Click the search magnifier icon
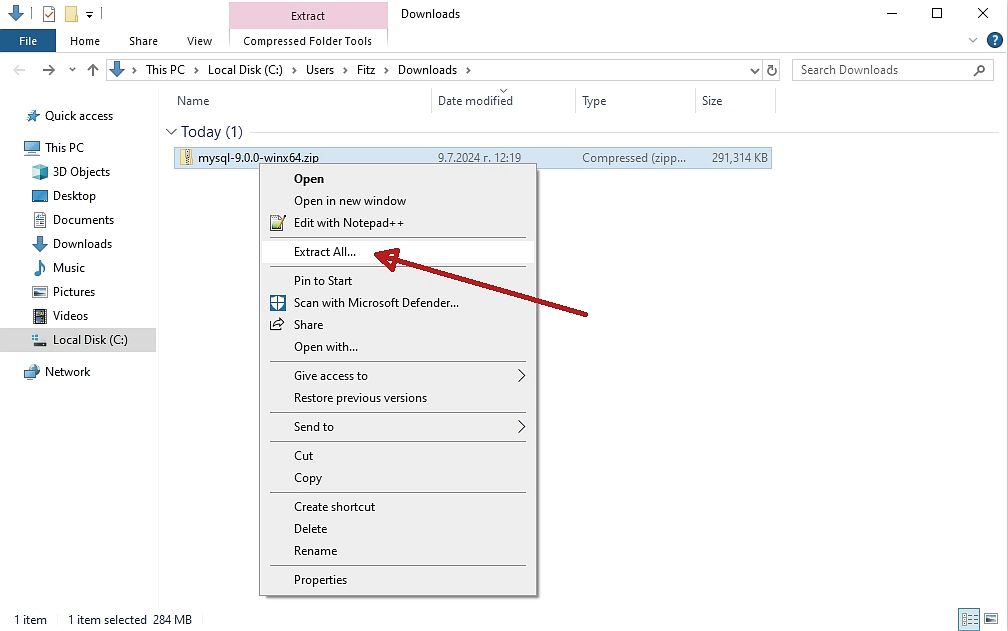This screenshot has width=1008, height=631. pyautogui.click(x=979, y=70)
